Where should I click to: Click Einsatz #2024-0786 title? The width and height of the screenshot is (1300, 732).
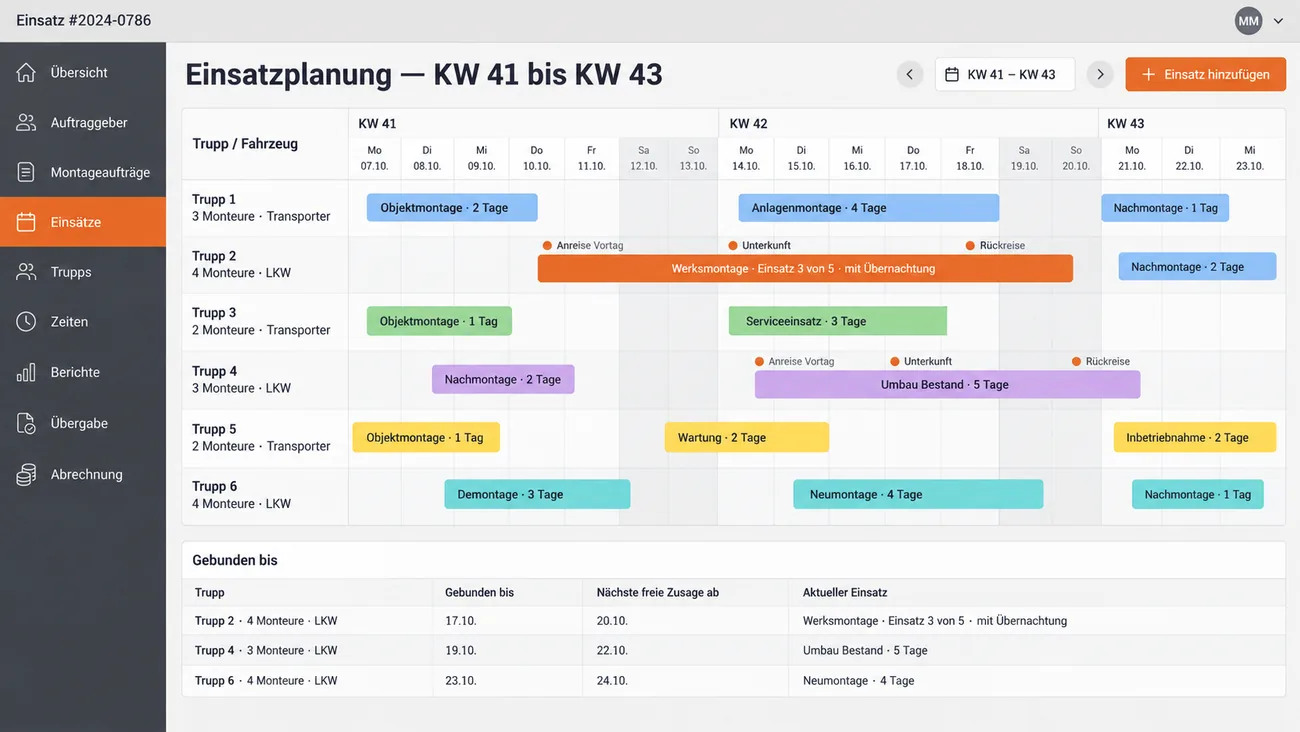[84, 20]
